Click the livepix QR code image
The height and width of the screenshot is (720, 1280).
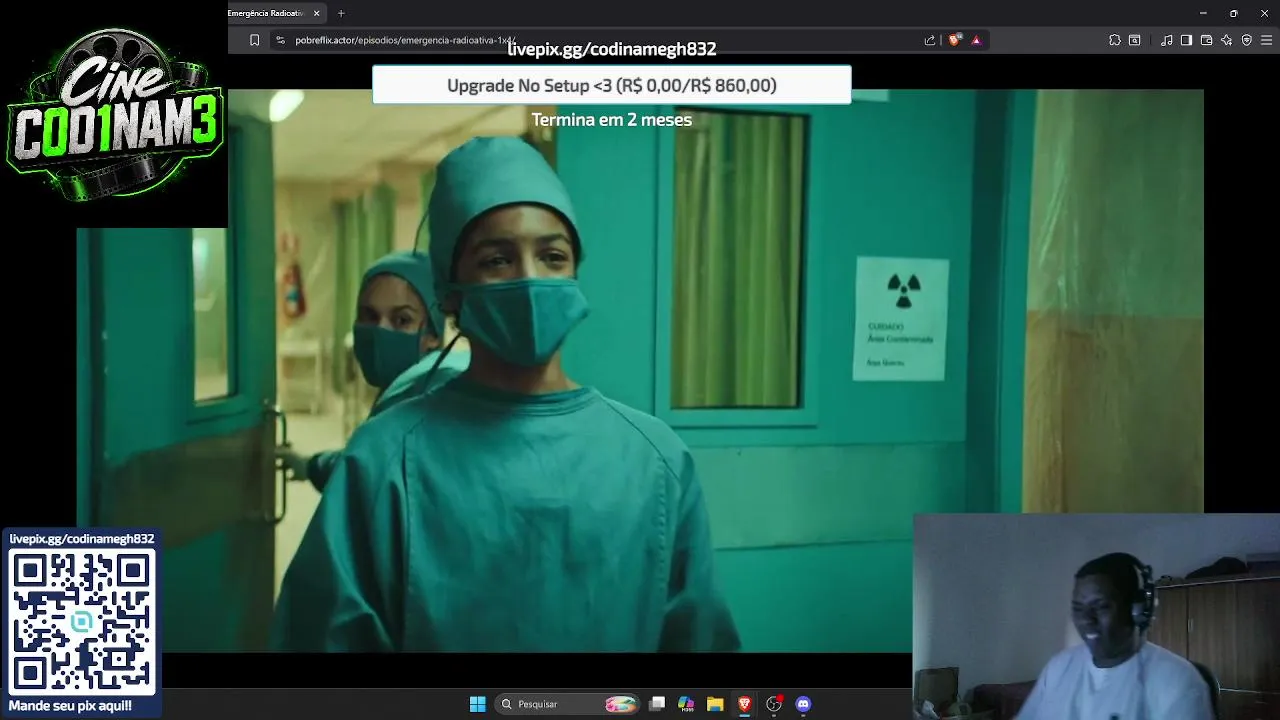pos(82,622)
